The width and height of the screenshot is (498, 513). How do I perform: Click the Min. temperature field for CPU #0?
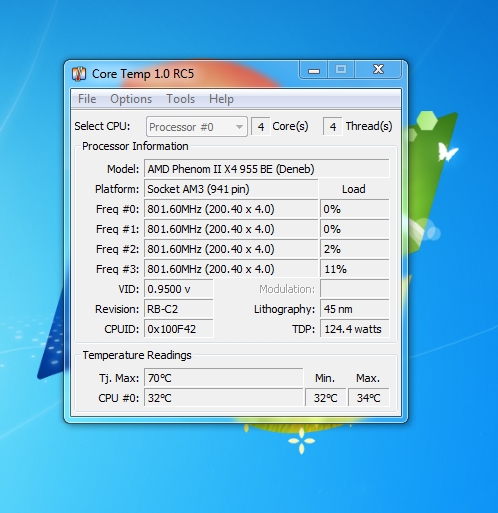[x=326, y=398]
